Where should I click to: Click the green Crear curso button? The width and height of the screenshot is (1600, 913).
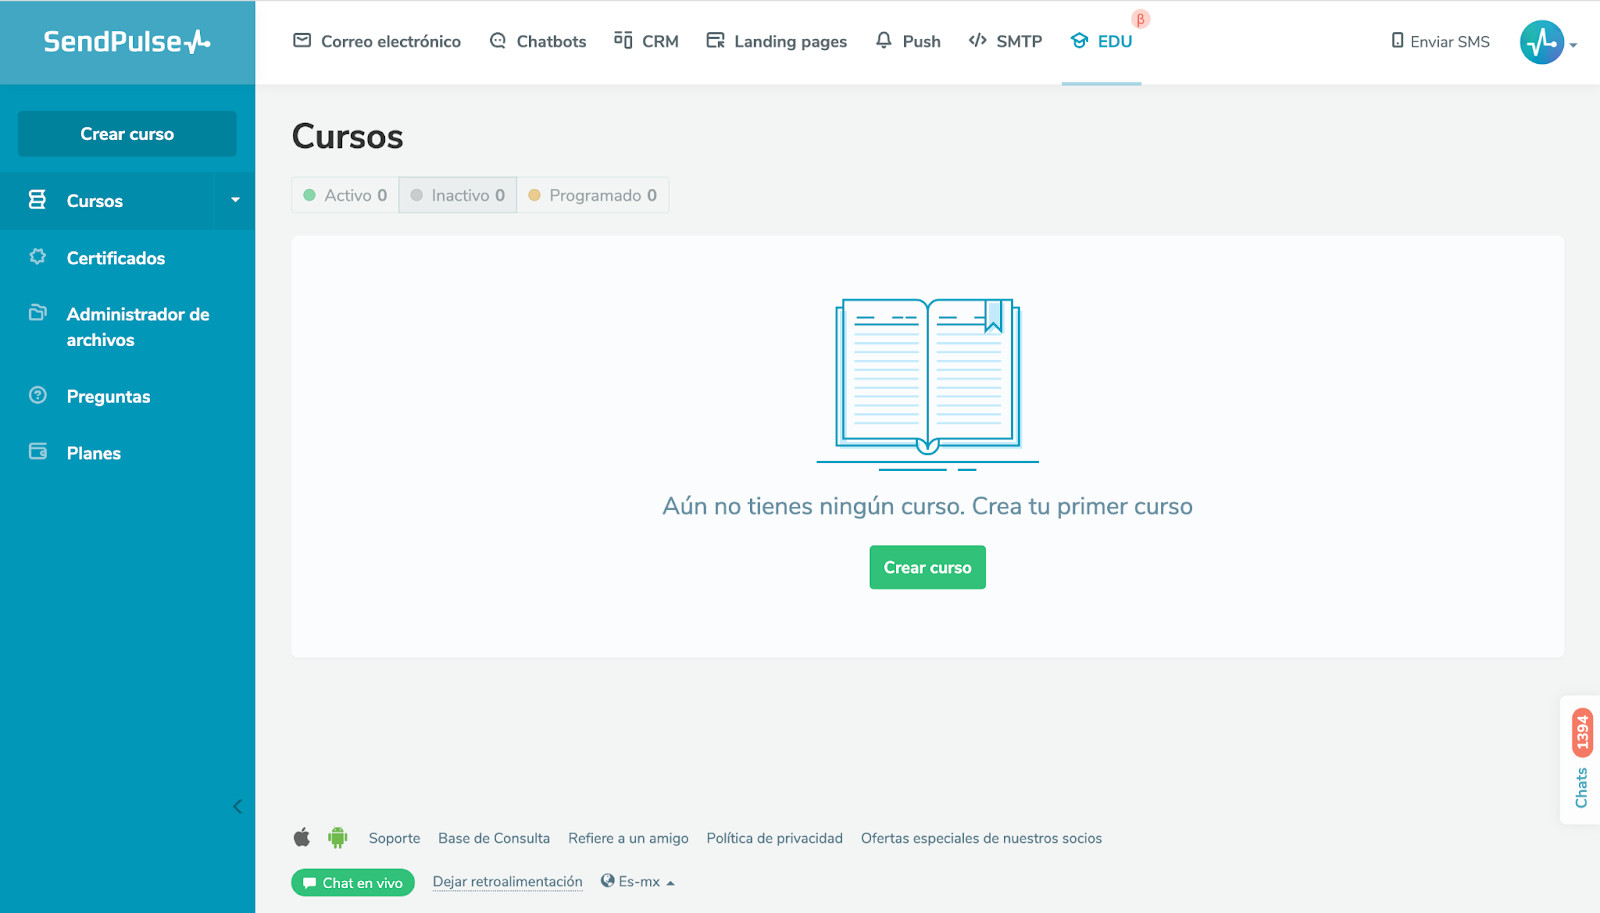coord(927,567)
